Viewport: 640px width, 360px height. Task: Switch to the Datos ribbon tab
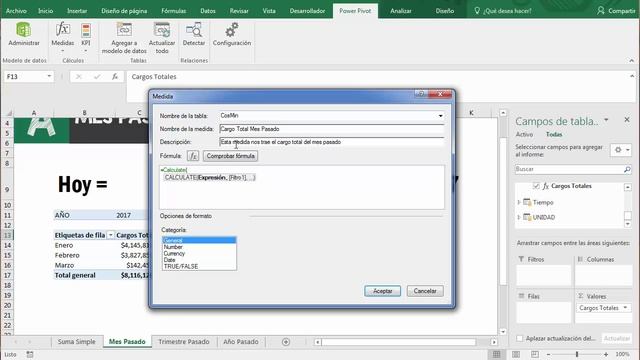click(208, 11)
